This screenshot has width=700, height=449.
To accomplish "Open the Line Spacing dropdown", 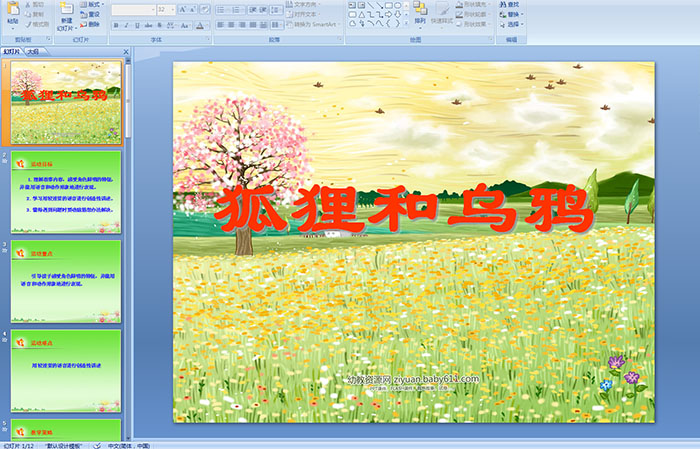I will 276,9.
